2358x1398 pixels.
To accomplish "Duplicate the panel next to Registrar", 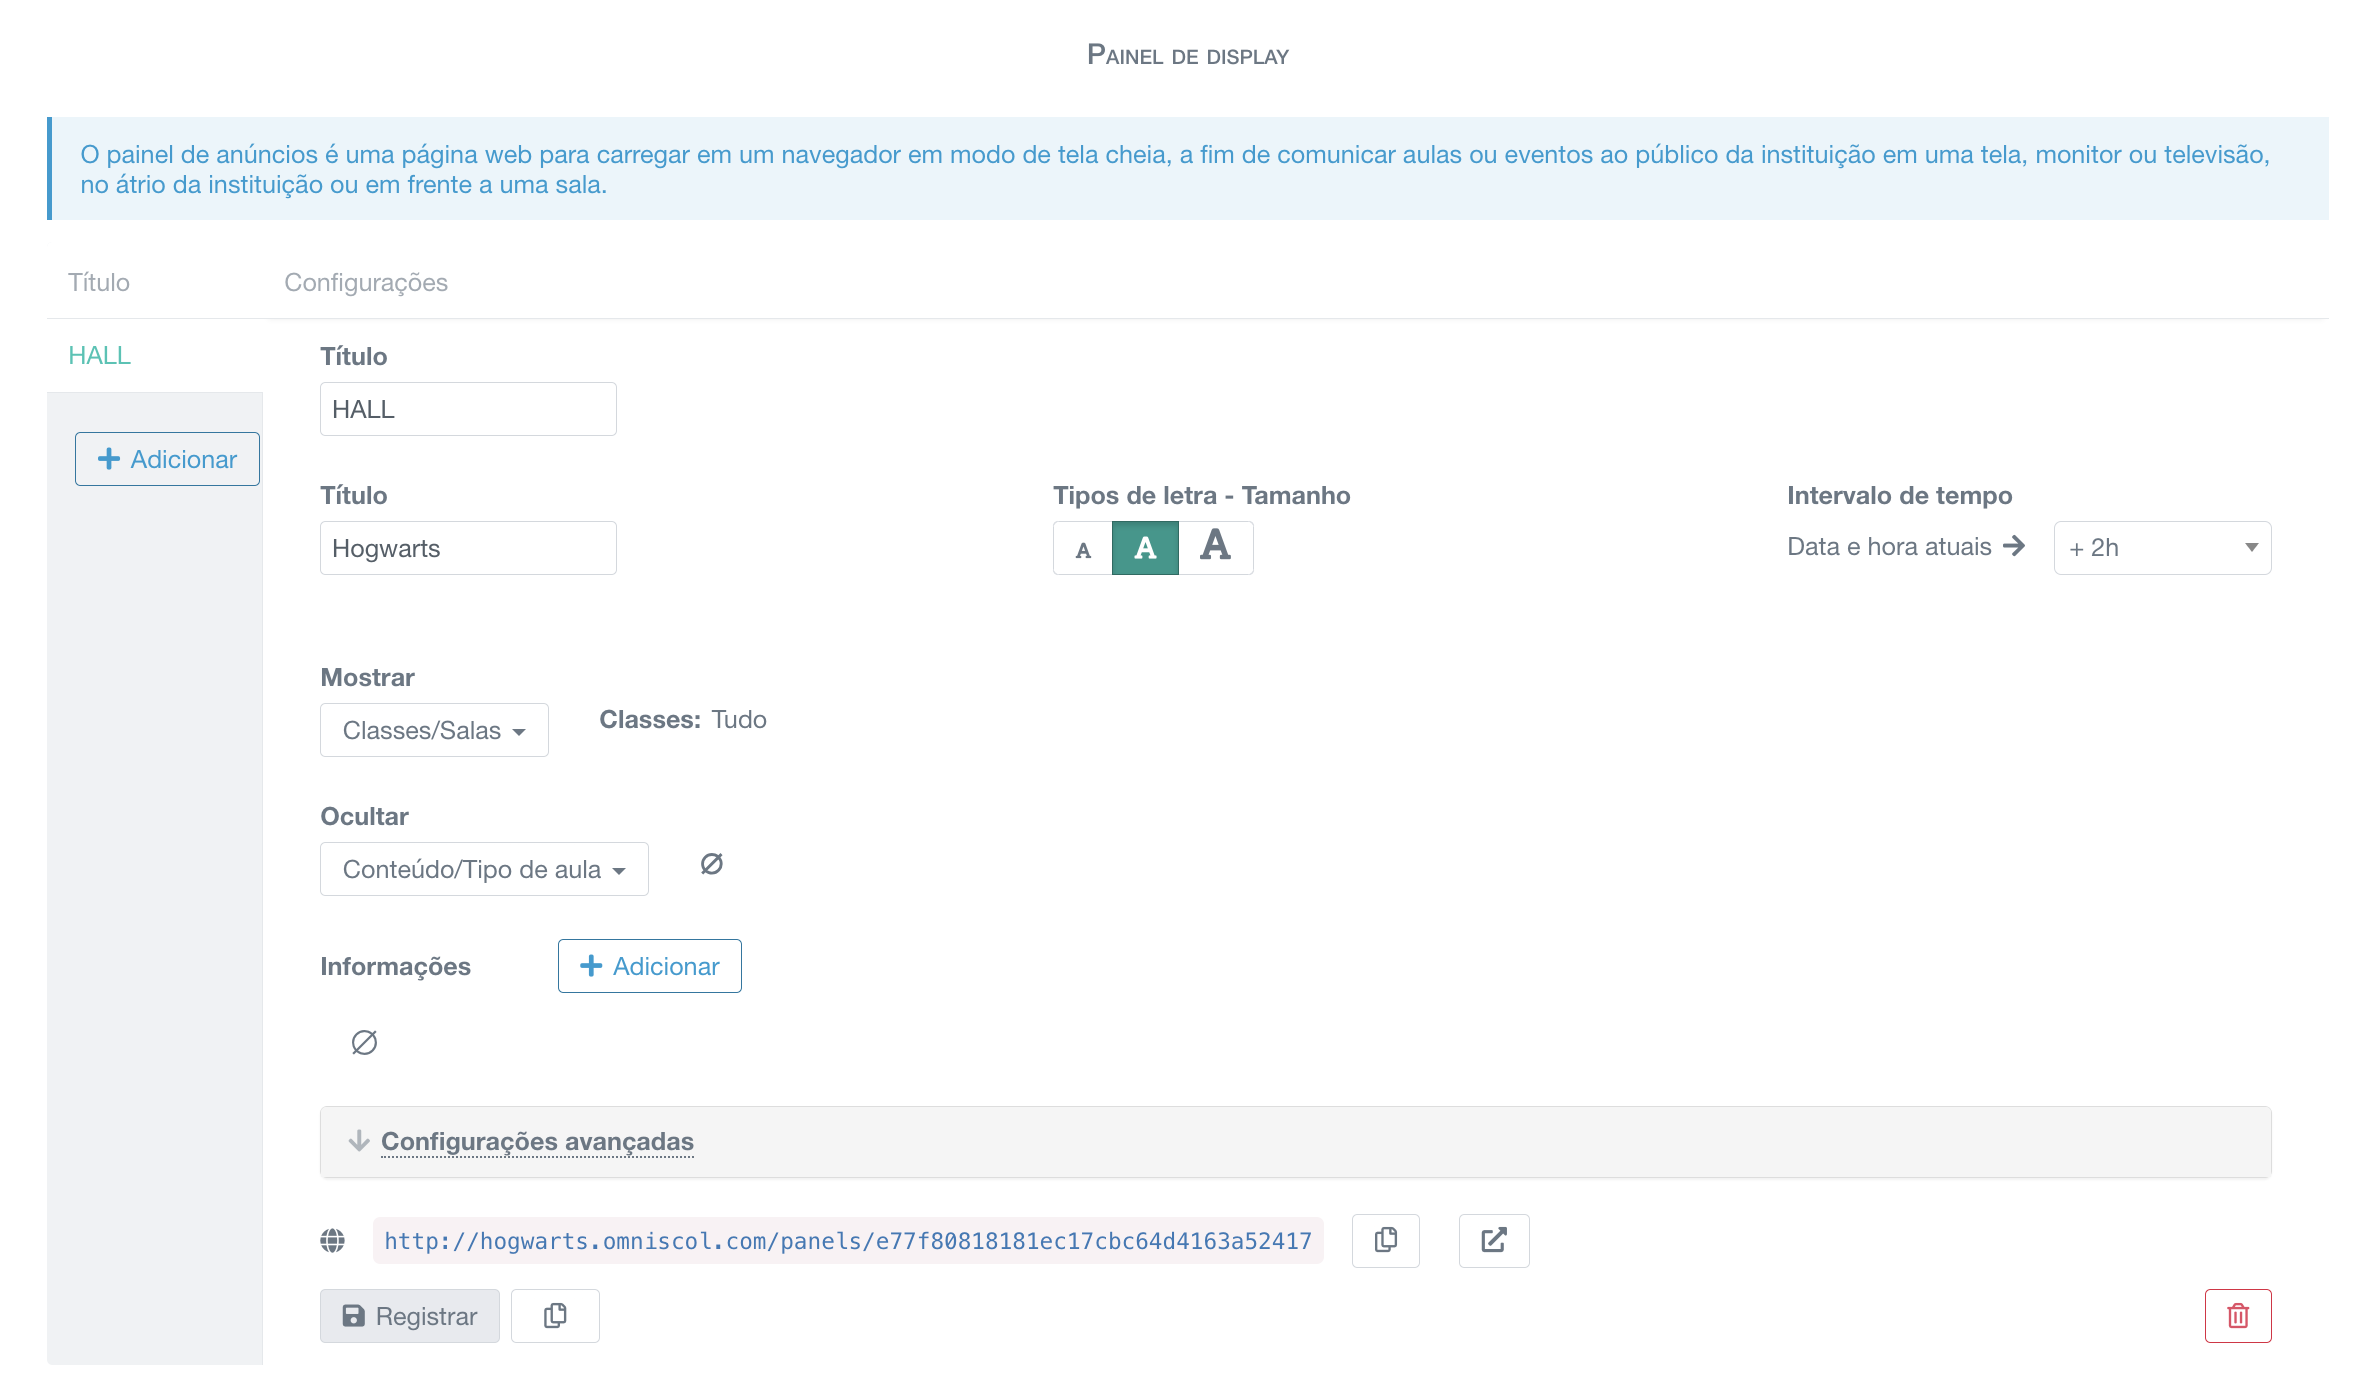I will 555,1315.
